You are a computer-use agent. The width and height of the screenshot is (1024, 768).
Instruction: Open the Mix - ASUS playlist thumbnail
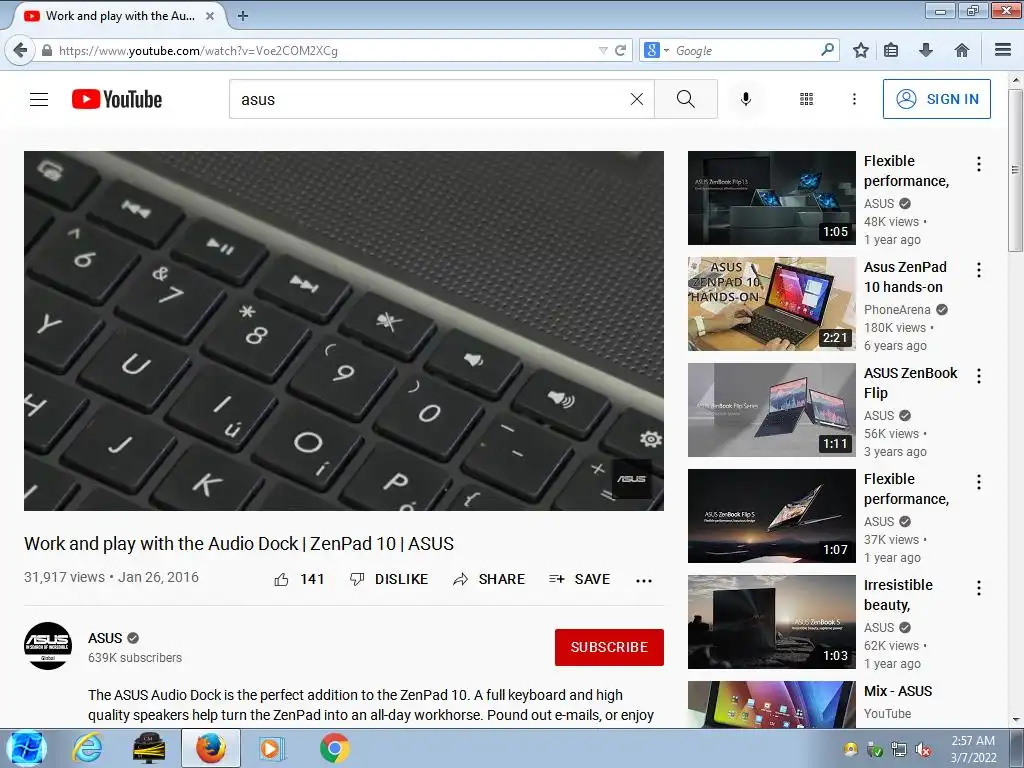point(771,705)
